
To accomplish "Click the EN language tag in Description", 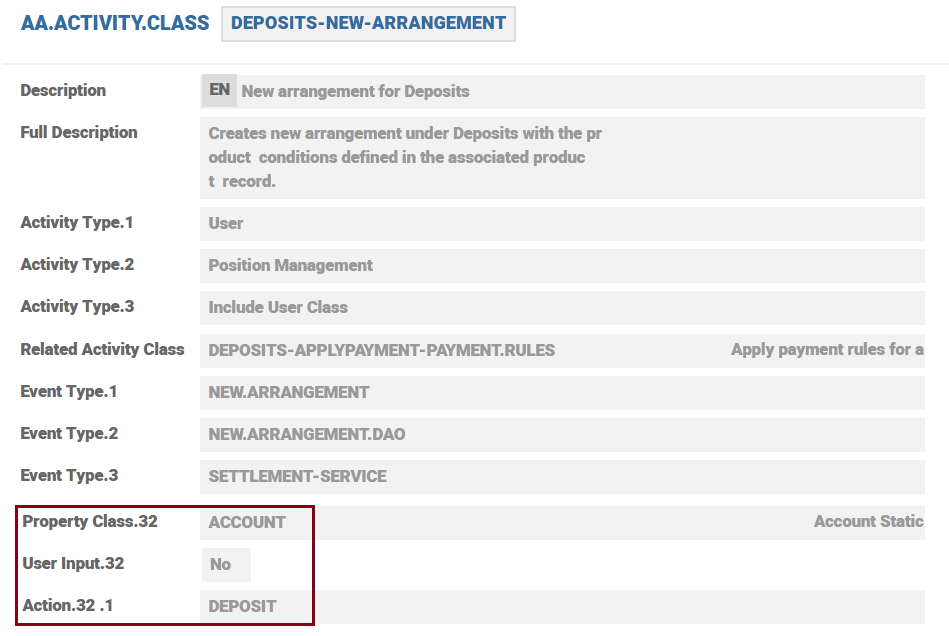I will 219,90.
